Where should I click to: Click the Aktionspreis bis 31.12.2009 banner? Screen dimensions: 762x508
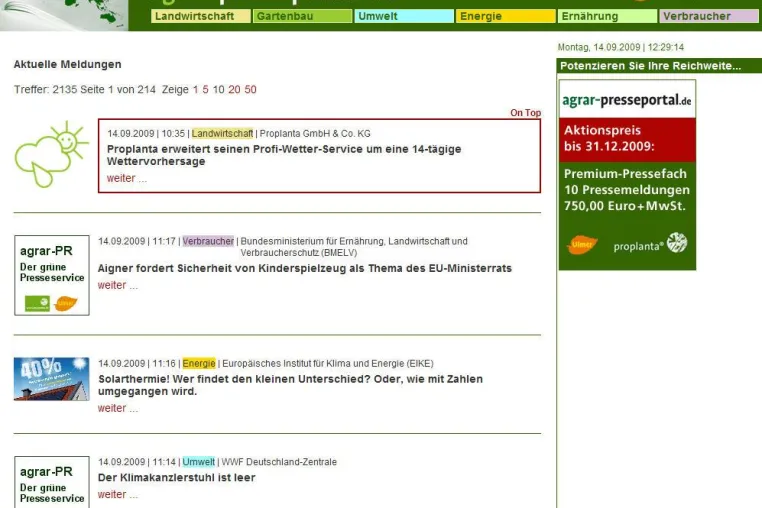pyautogui.click(x=627, y=140)
